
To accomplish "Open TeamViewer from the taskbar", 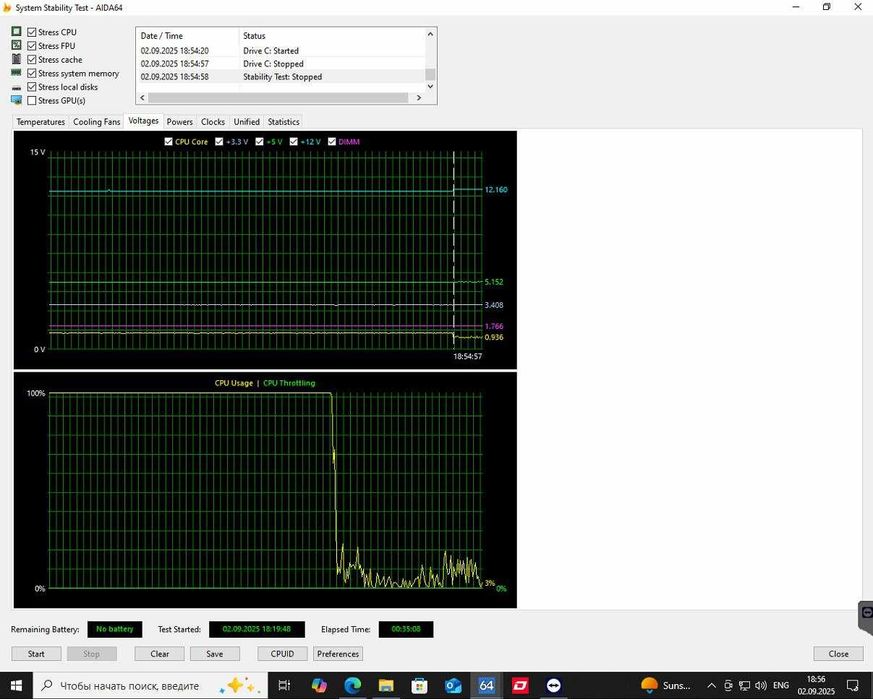I will 553,685.
